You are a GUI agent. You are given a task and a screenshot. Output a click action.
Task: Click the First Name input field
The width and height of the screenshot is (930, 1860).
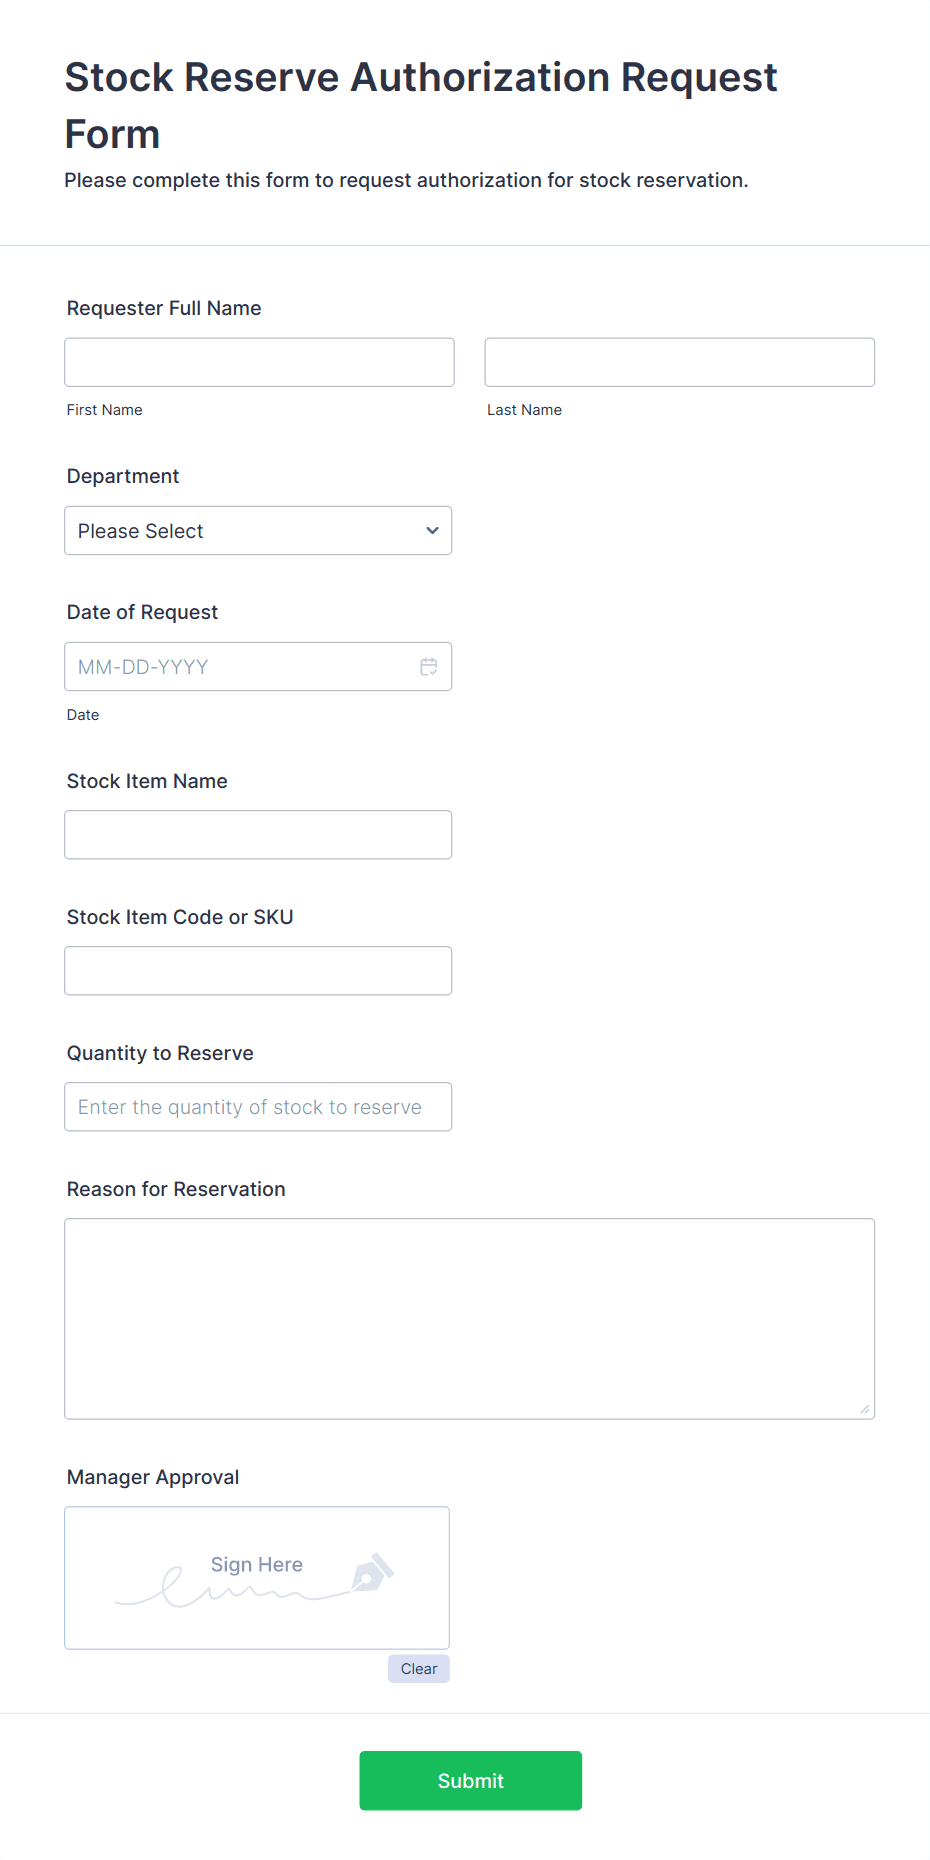click(x=259, y=362)
